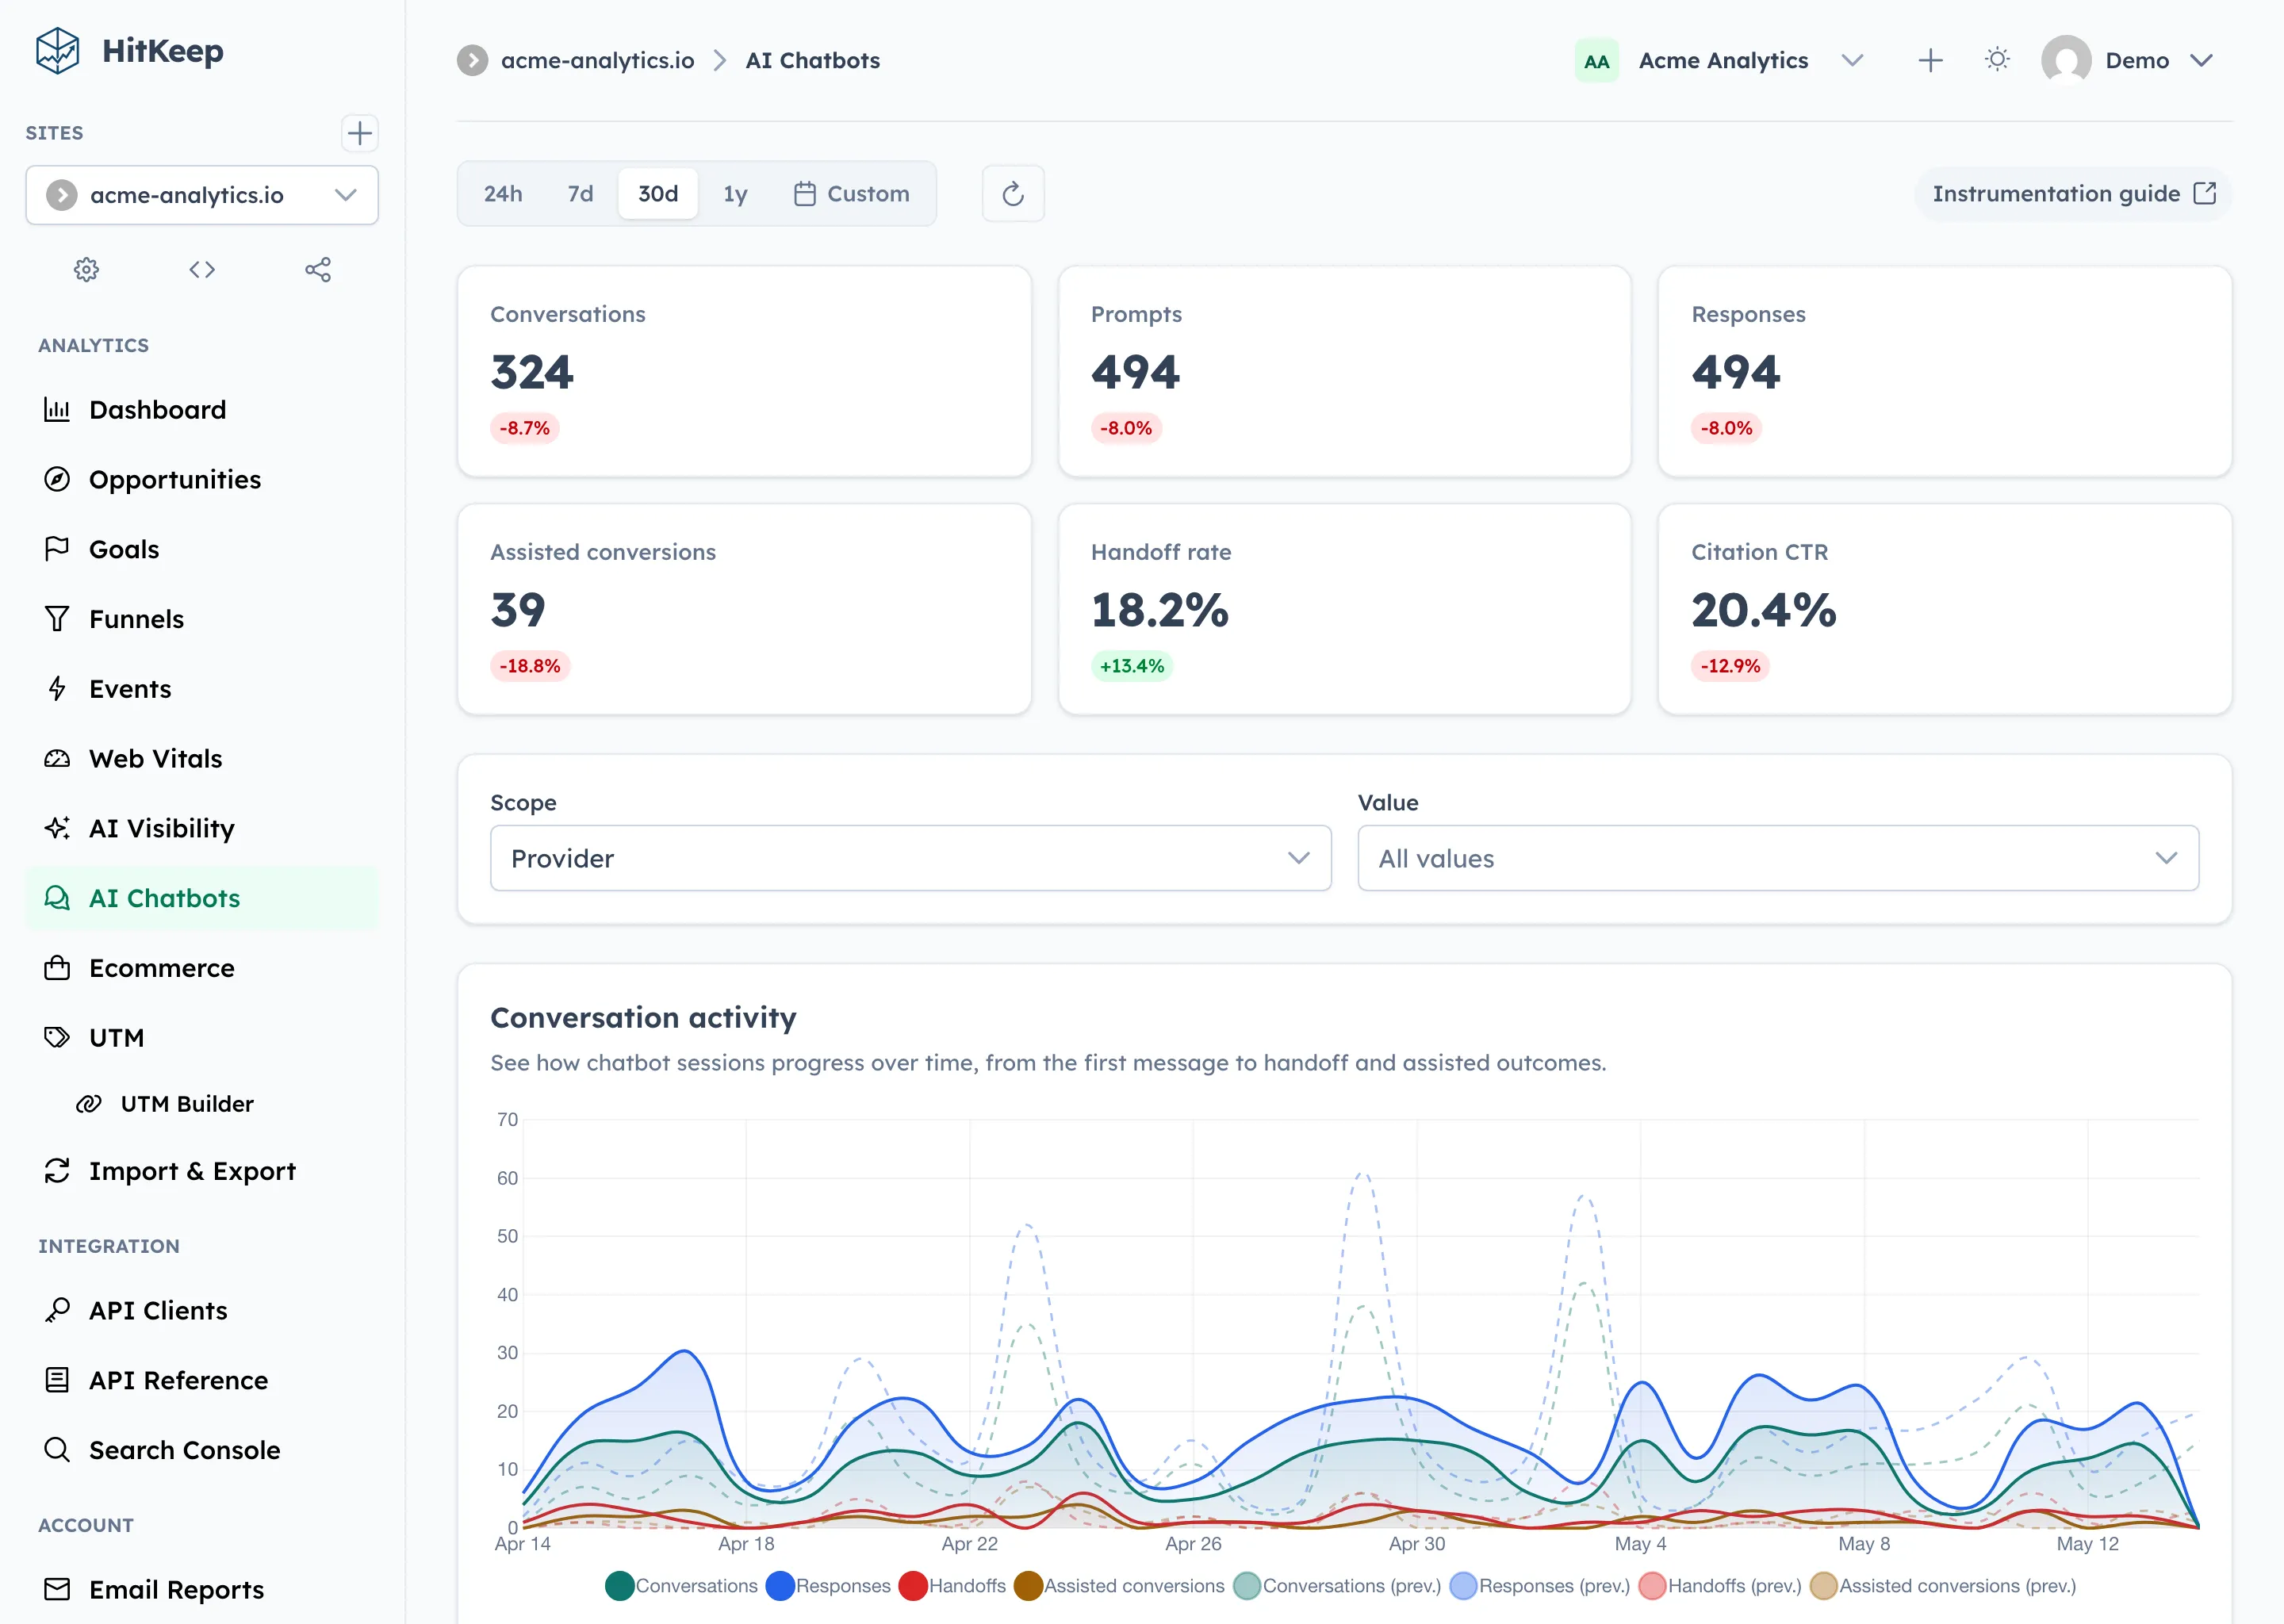
Task: Click acme-analytics.io breadcrumb link
Action: pyautogui.click(x=597, y=60)
